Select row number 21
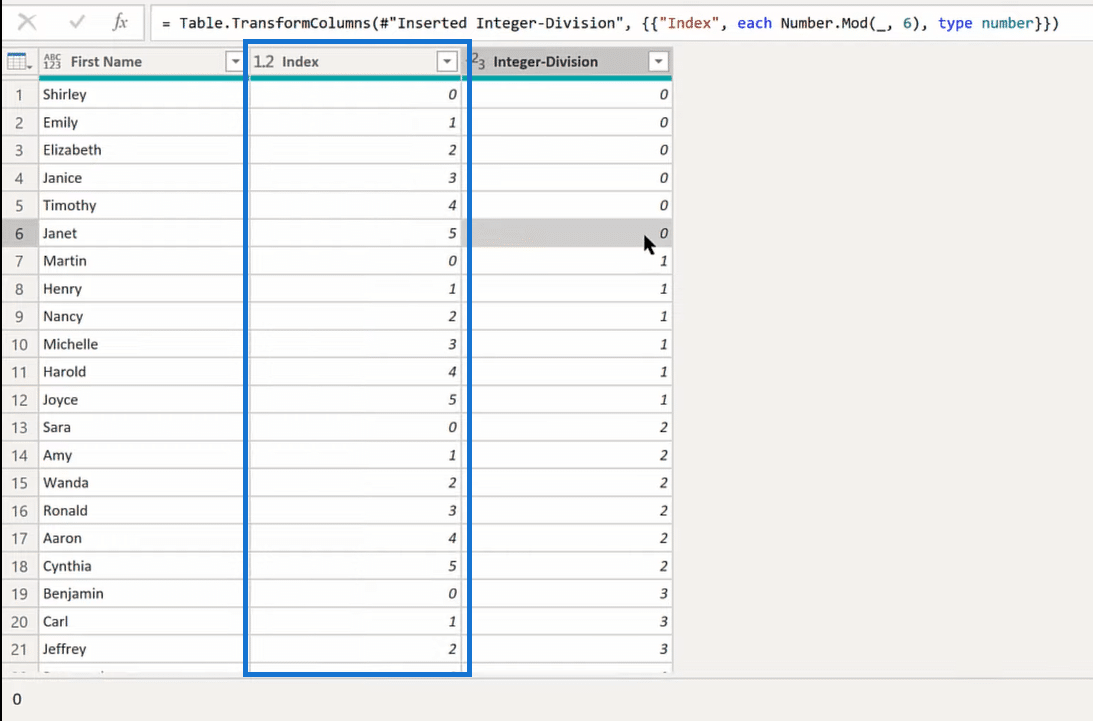Screen dimensions: 1093x721 pos(20,649)
